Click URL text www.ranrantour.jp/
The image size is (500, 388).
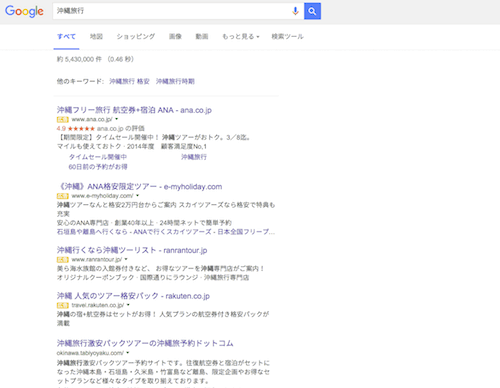click(97, 259)
